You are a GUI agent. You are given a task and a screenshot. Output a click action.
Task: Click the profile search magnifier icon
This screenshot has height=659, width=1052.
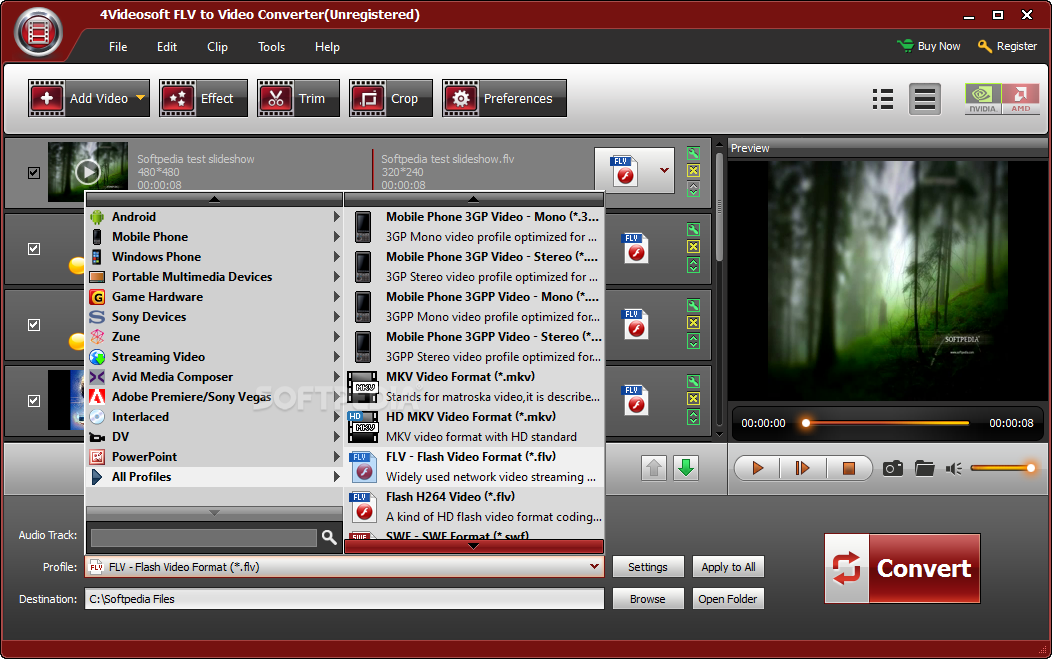click(x=329, y=537)
